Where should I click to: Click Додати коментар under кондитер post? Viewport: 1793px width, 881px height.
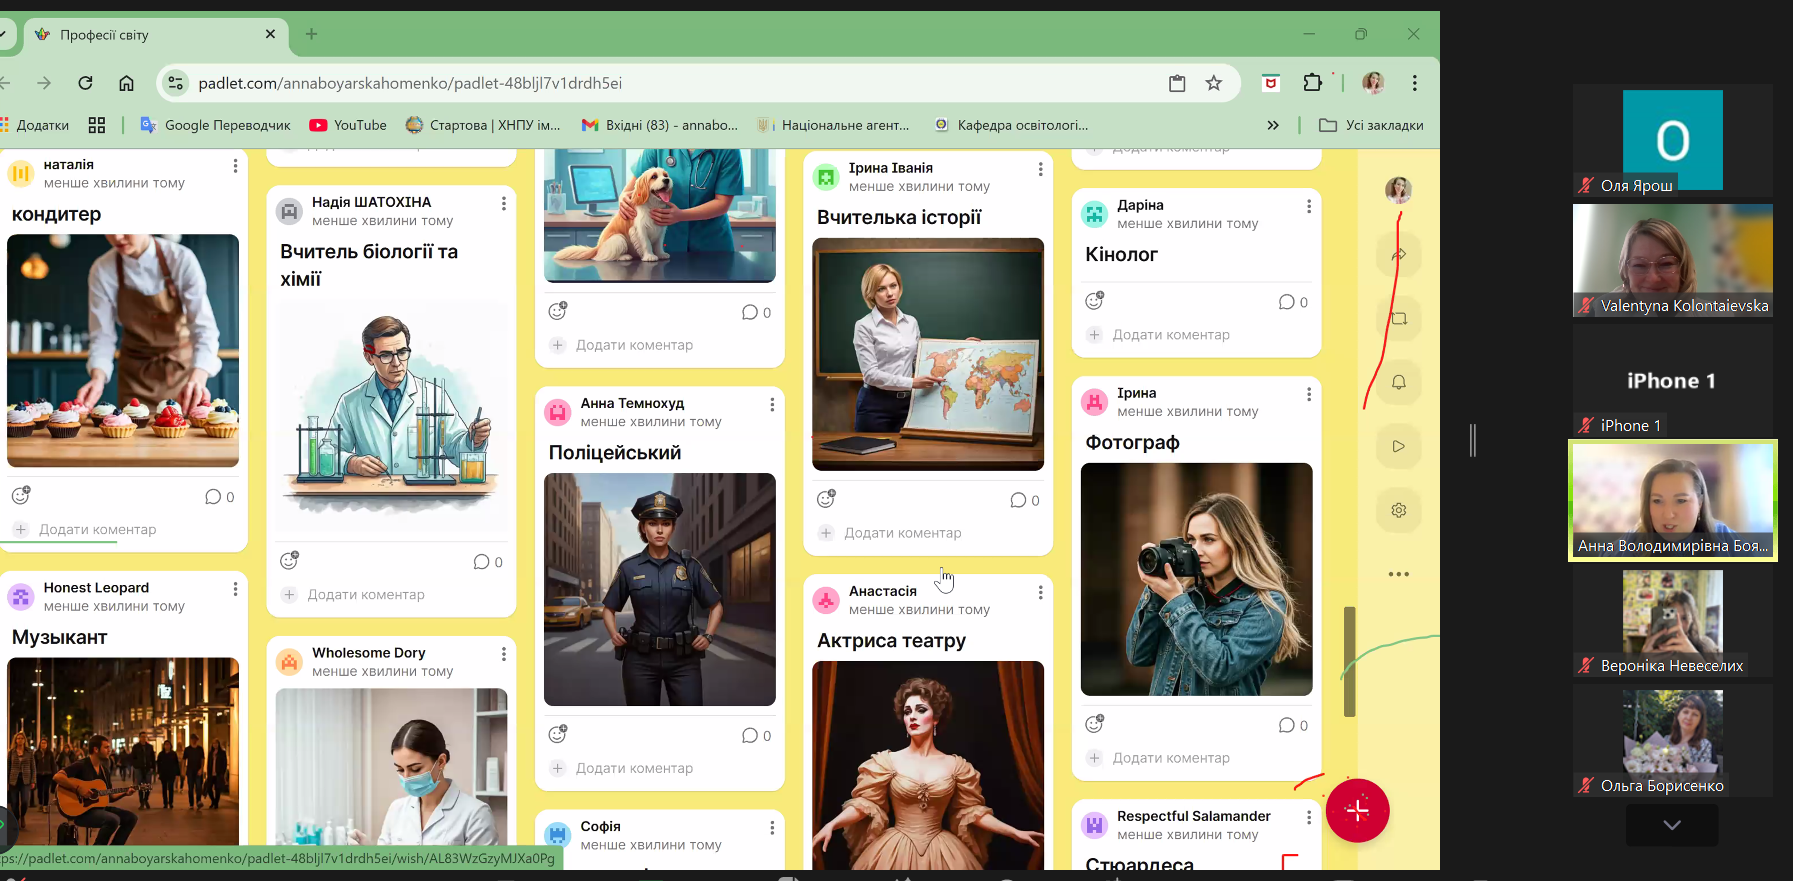[x=97, y=529]
